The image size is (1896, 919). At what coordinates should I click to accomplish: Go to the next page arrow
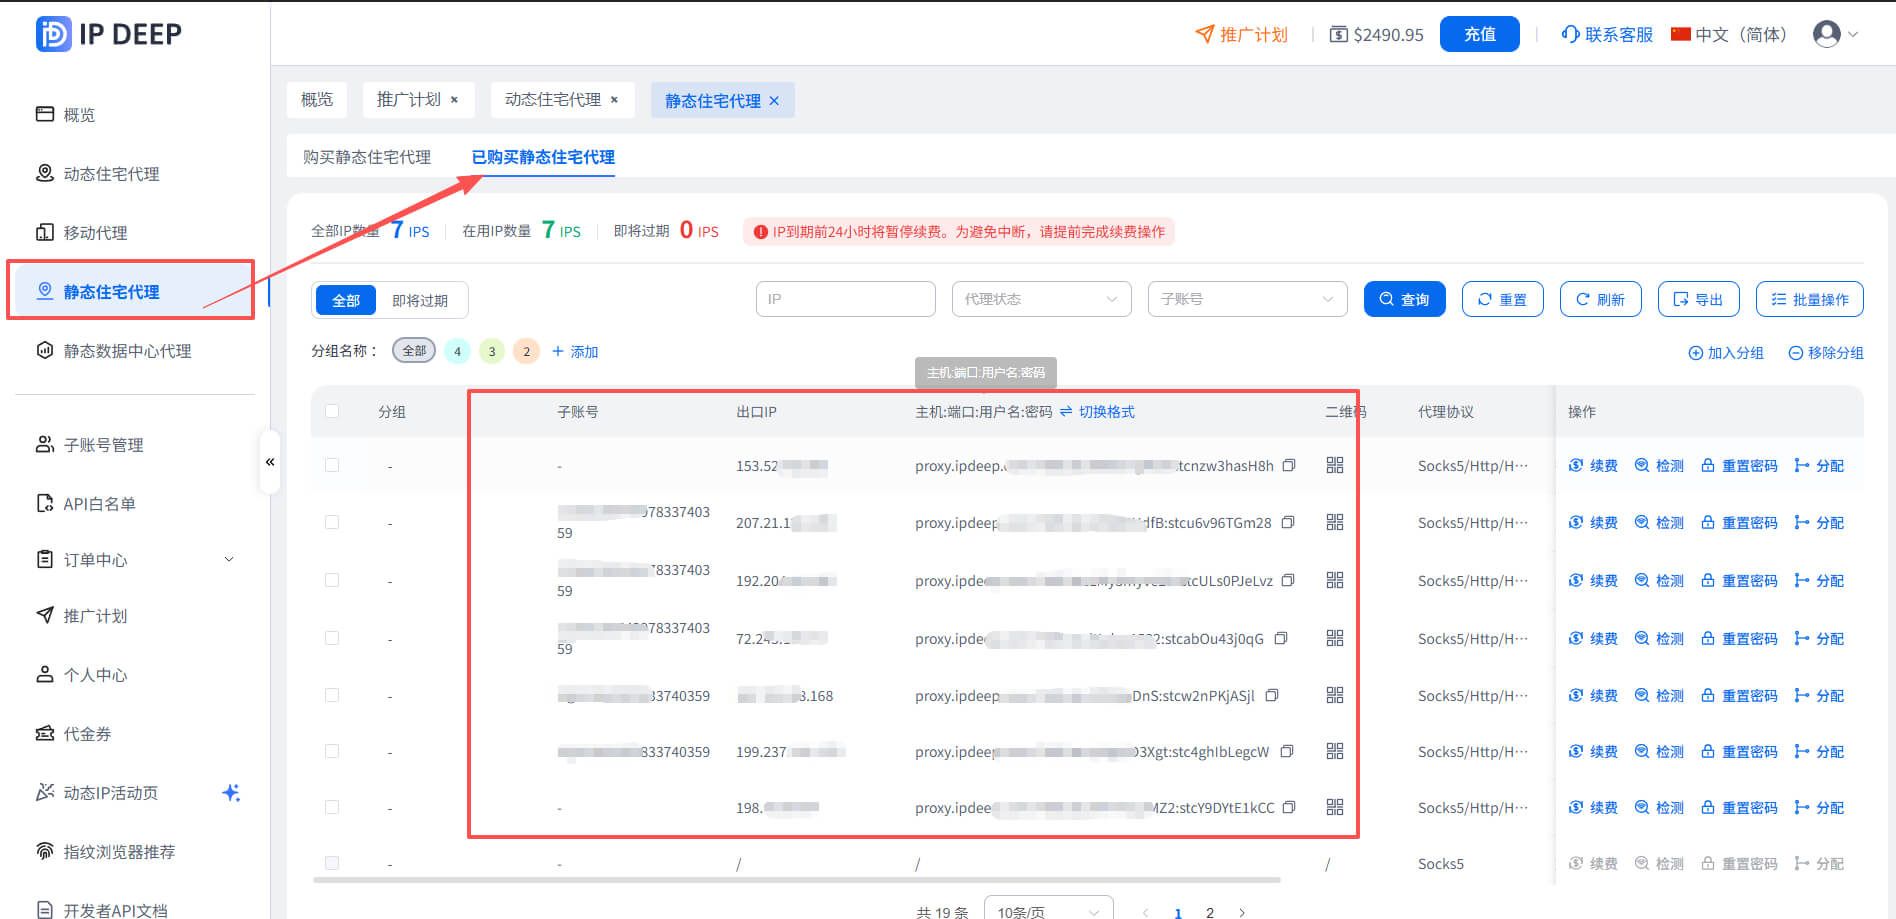1242,912
